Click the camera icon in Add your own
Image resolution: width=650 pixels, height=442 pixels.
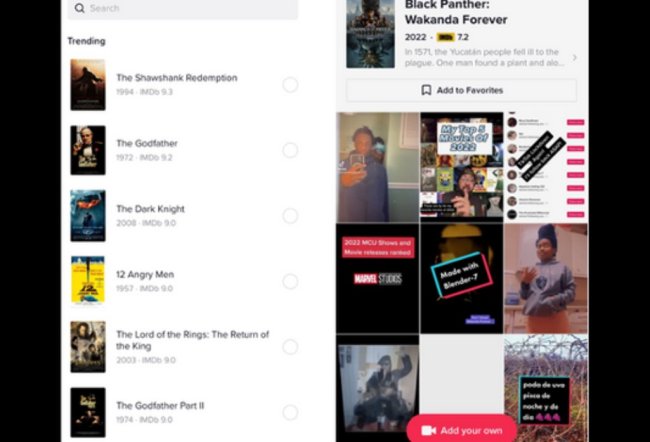coord(429,430)
